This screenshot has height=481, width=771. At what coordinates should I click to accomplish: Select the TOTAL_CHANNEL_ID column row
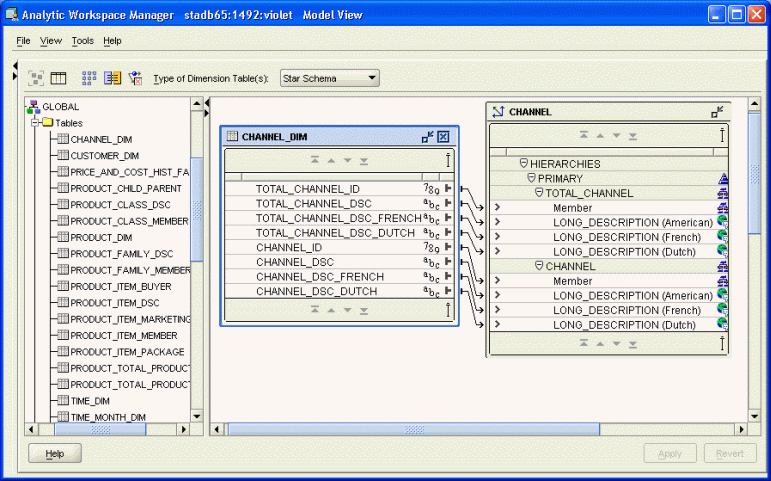click(x=307, y=188)
